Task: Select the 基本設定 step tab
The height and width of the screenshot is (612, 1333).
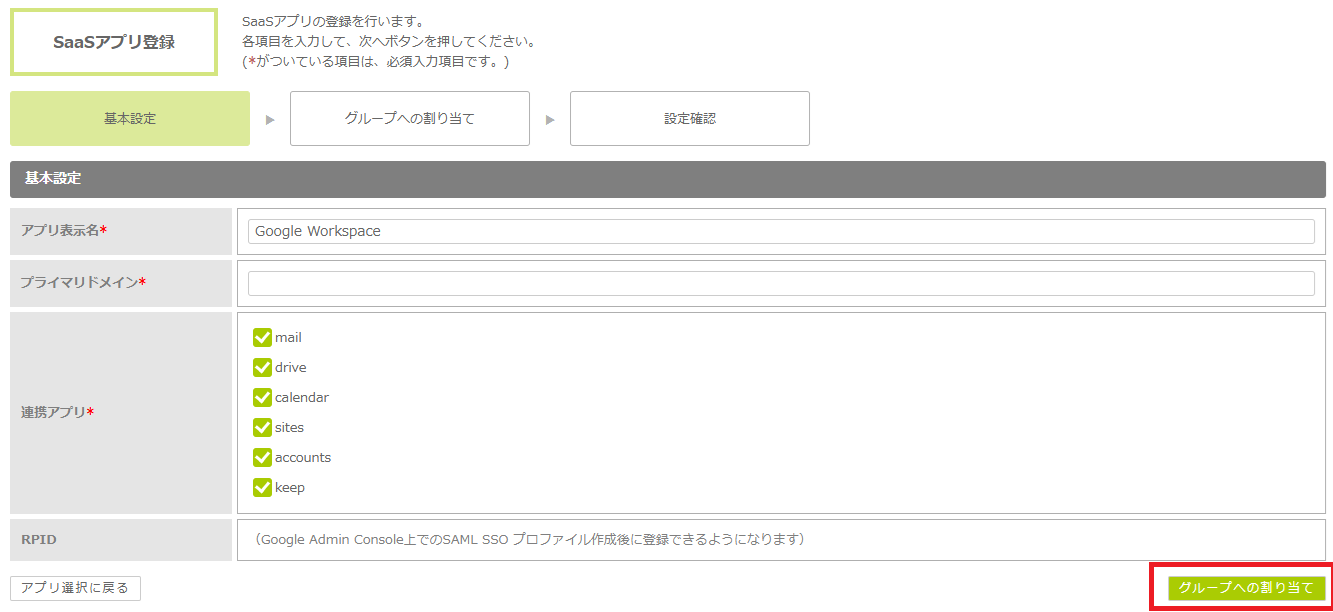Action: coord(130,118)
